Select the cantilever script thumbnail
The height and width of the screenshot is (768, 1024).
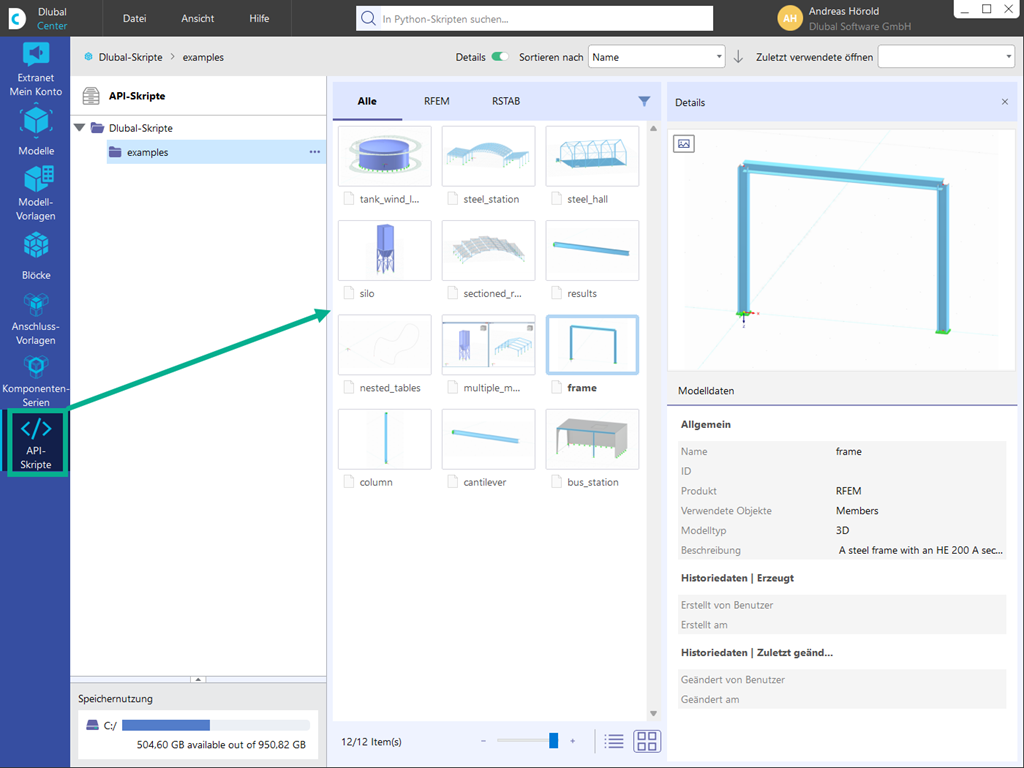coord(488,439)
